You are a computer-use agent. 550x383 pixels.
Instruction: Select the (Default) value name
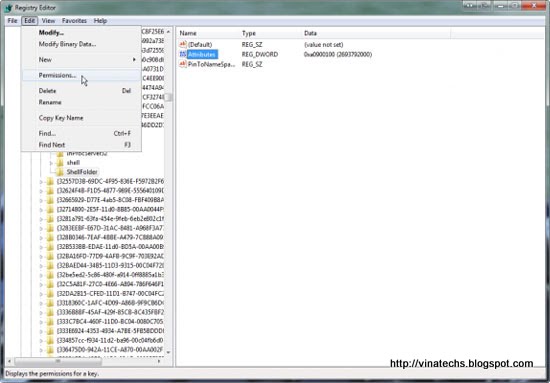pyautogui.click(x=200, y=45)
